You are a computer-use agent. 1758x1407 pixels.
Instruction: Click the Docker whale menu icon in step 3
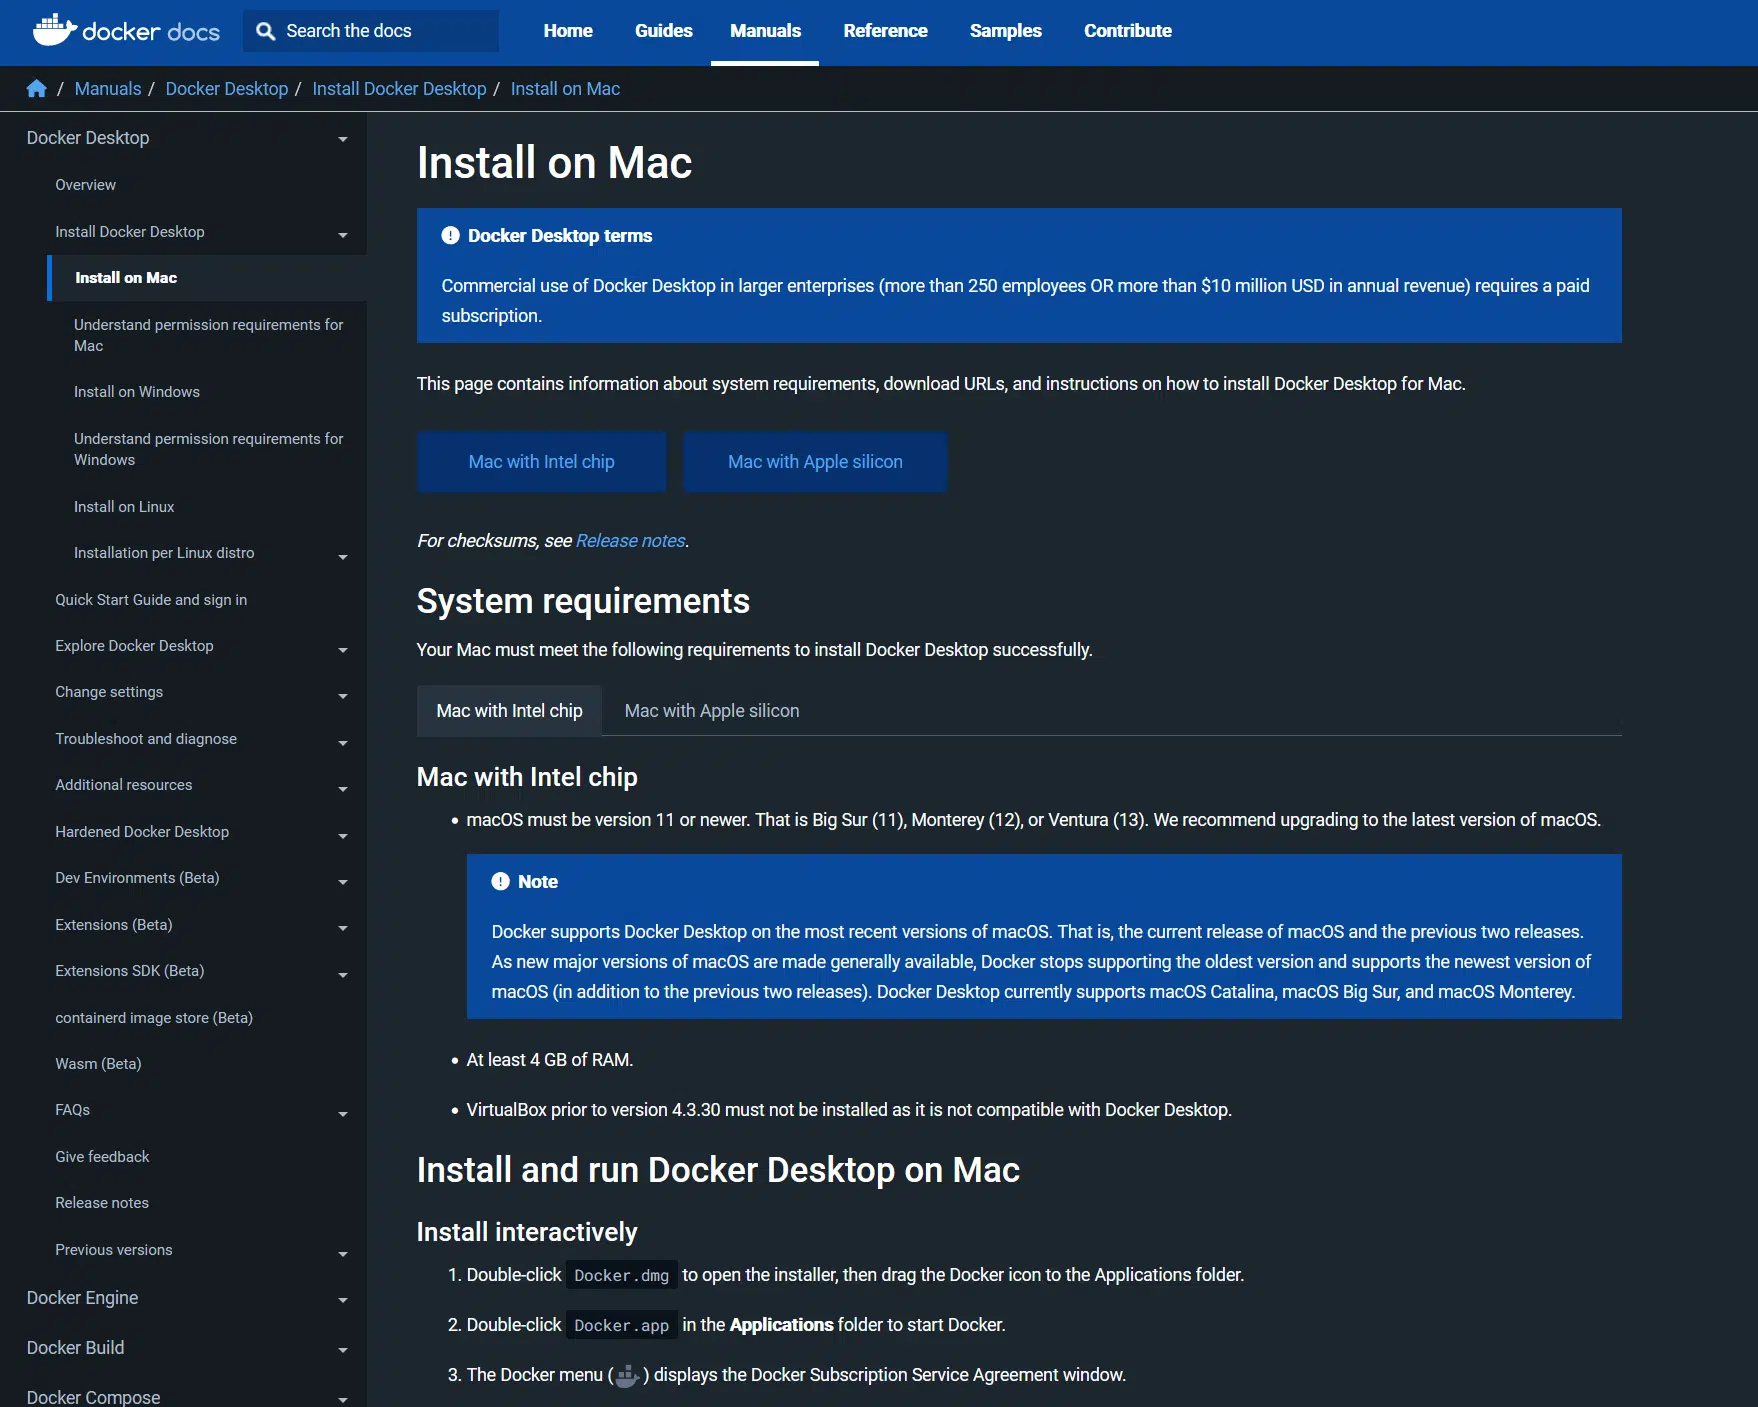pos(627,1376)
